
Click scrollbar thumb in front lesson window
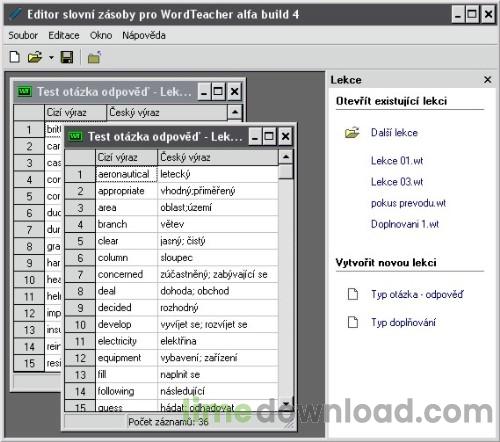coord(286,172)
